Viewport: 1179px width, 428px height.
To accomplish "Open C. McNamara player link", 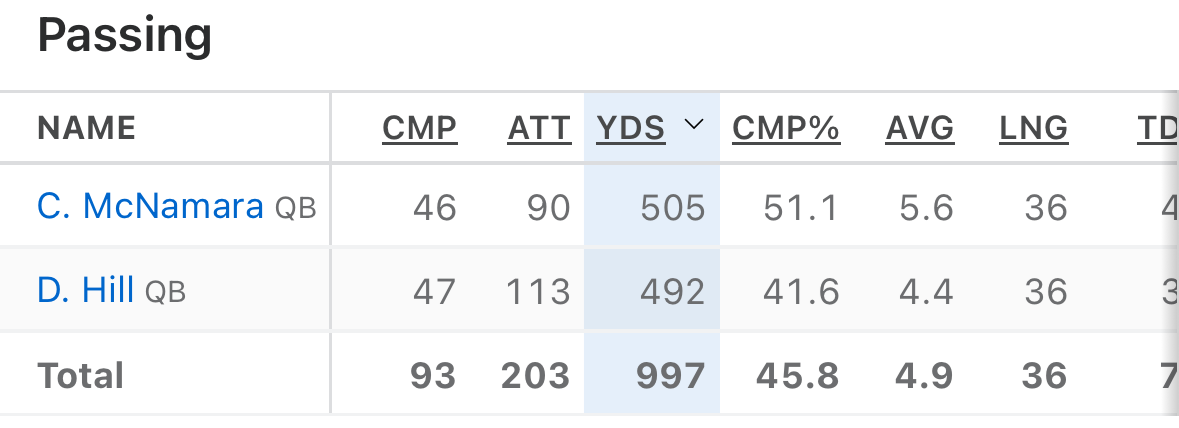I will (151, 206).
